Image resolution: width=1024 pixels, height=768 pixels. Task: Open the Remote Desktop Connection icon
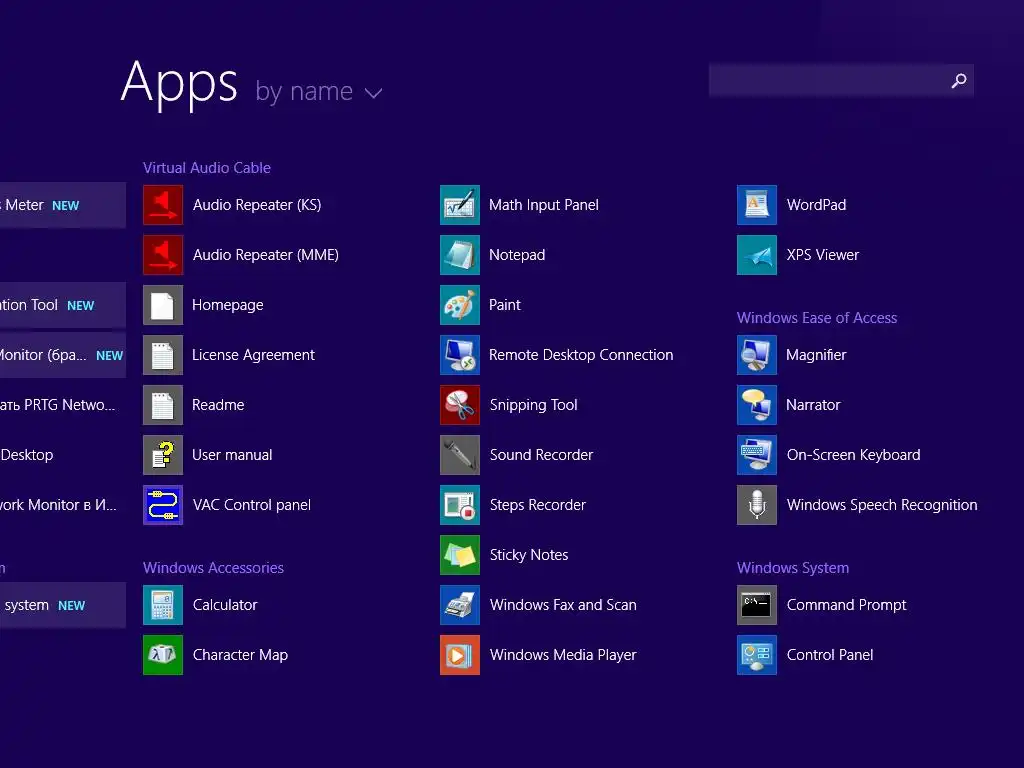tap(460, 355)
